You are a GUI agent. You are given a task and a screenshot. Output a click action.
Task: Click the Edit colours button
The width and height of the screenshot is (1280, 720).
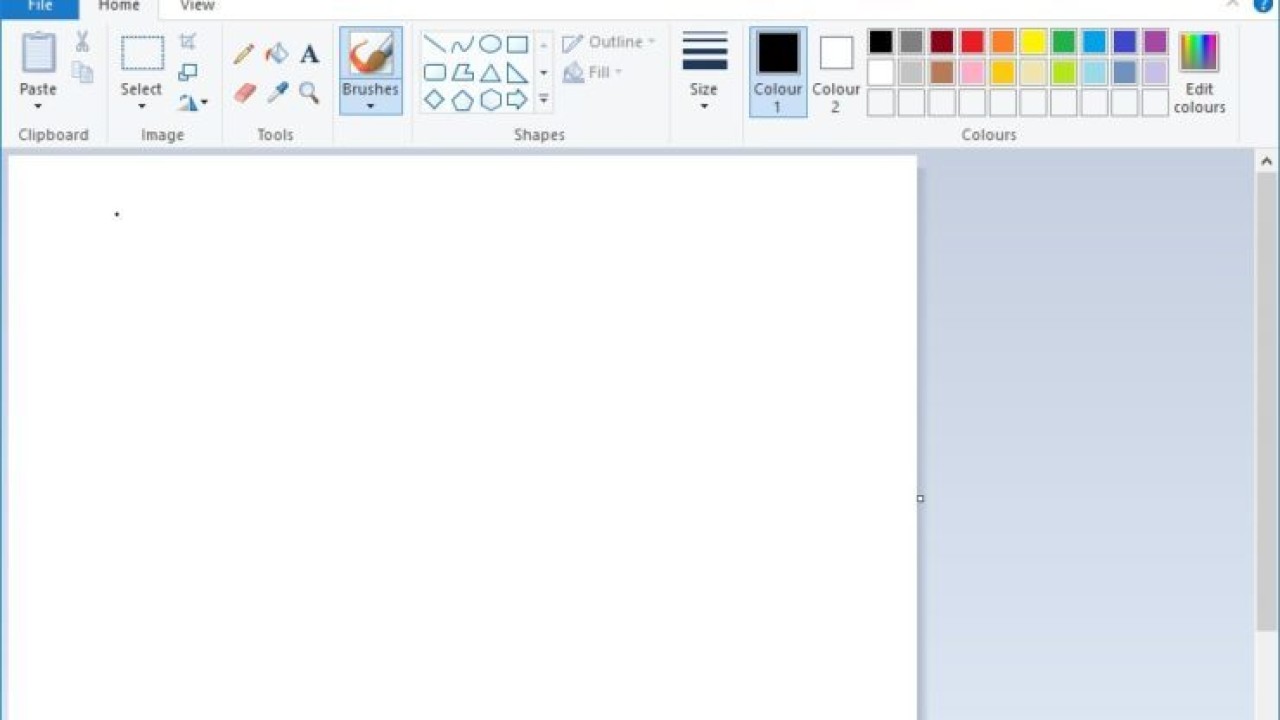tap(1199, 71)
